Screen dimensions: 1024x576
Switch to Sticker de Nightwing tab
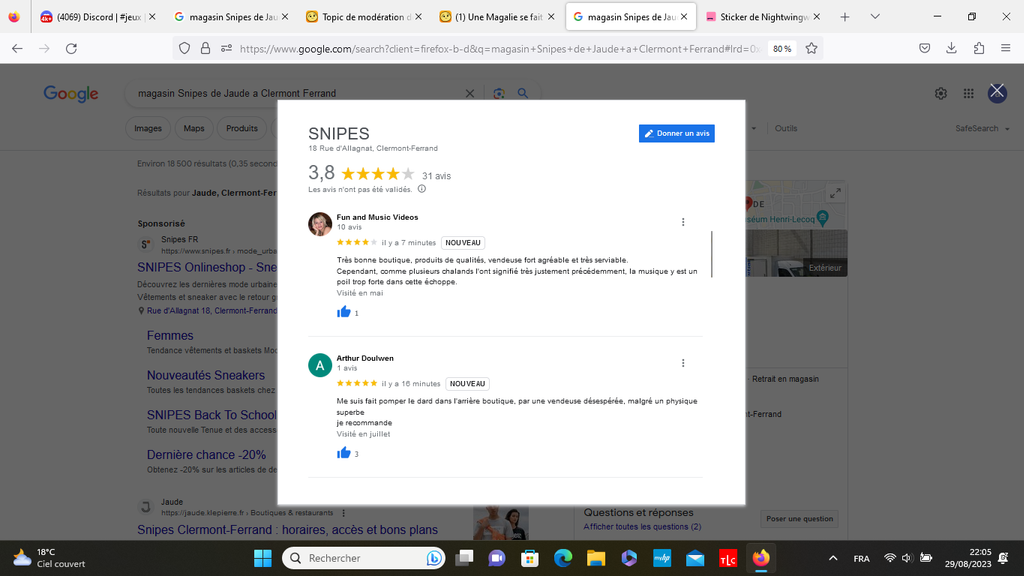click(762, 17)
